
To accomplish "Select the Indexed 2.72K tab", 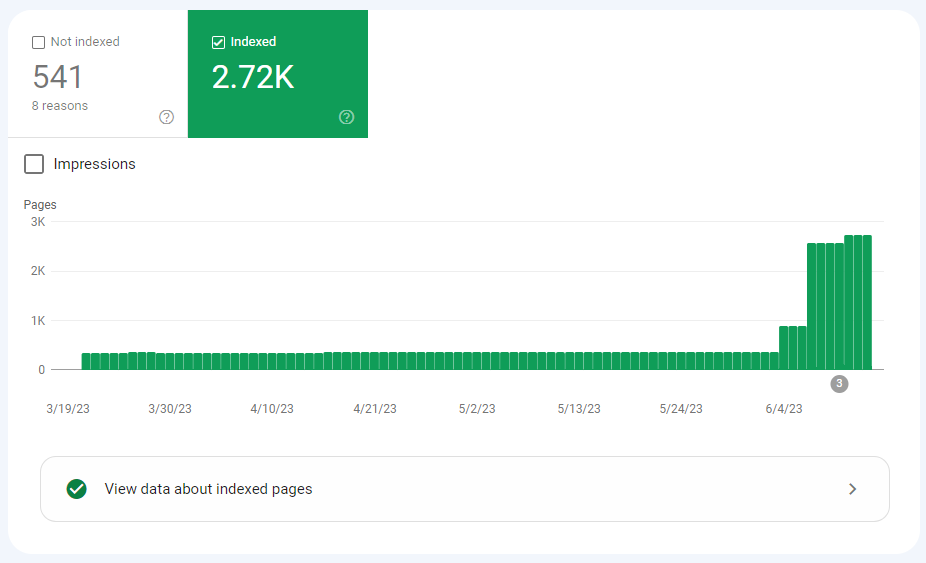I will coord(278,74).
